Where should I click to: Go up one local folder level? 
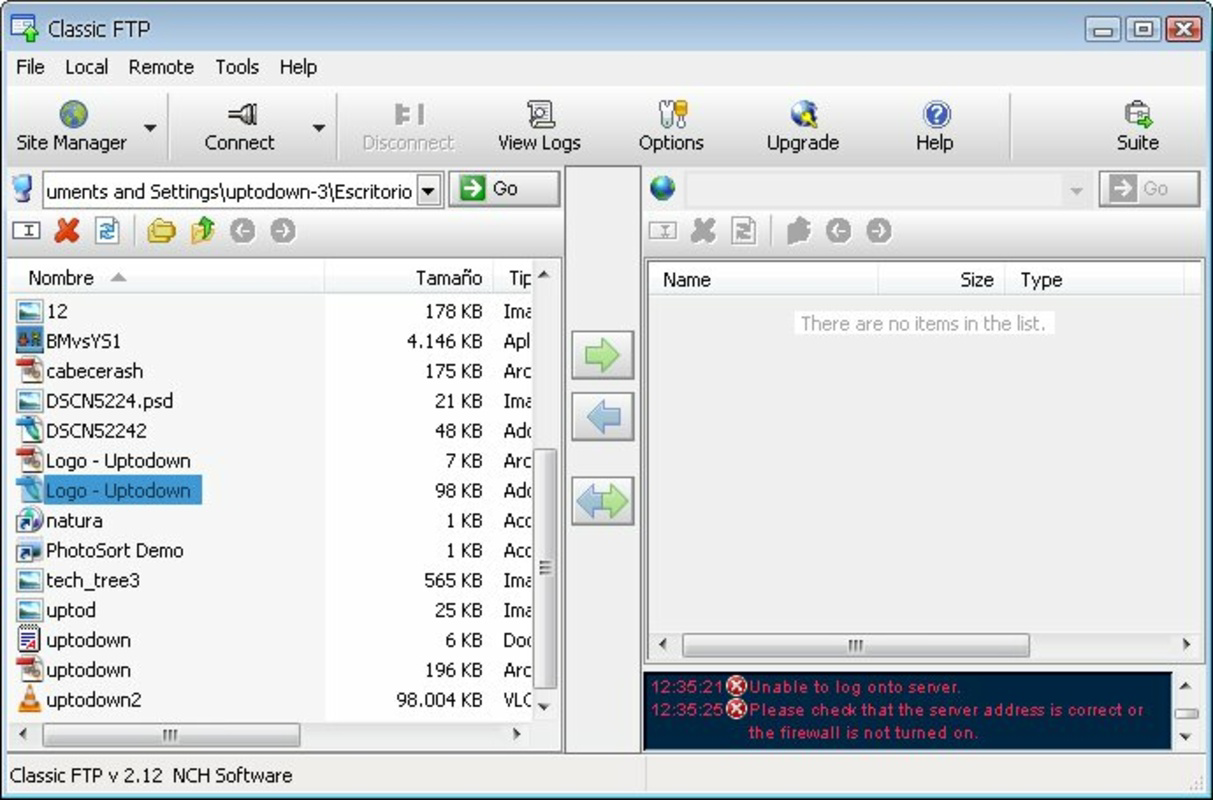203,231
